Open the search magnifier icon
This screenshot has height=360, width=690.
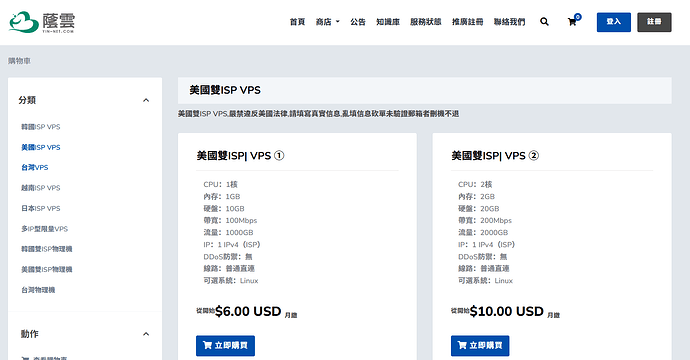(x=544, y=22)
